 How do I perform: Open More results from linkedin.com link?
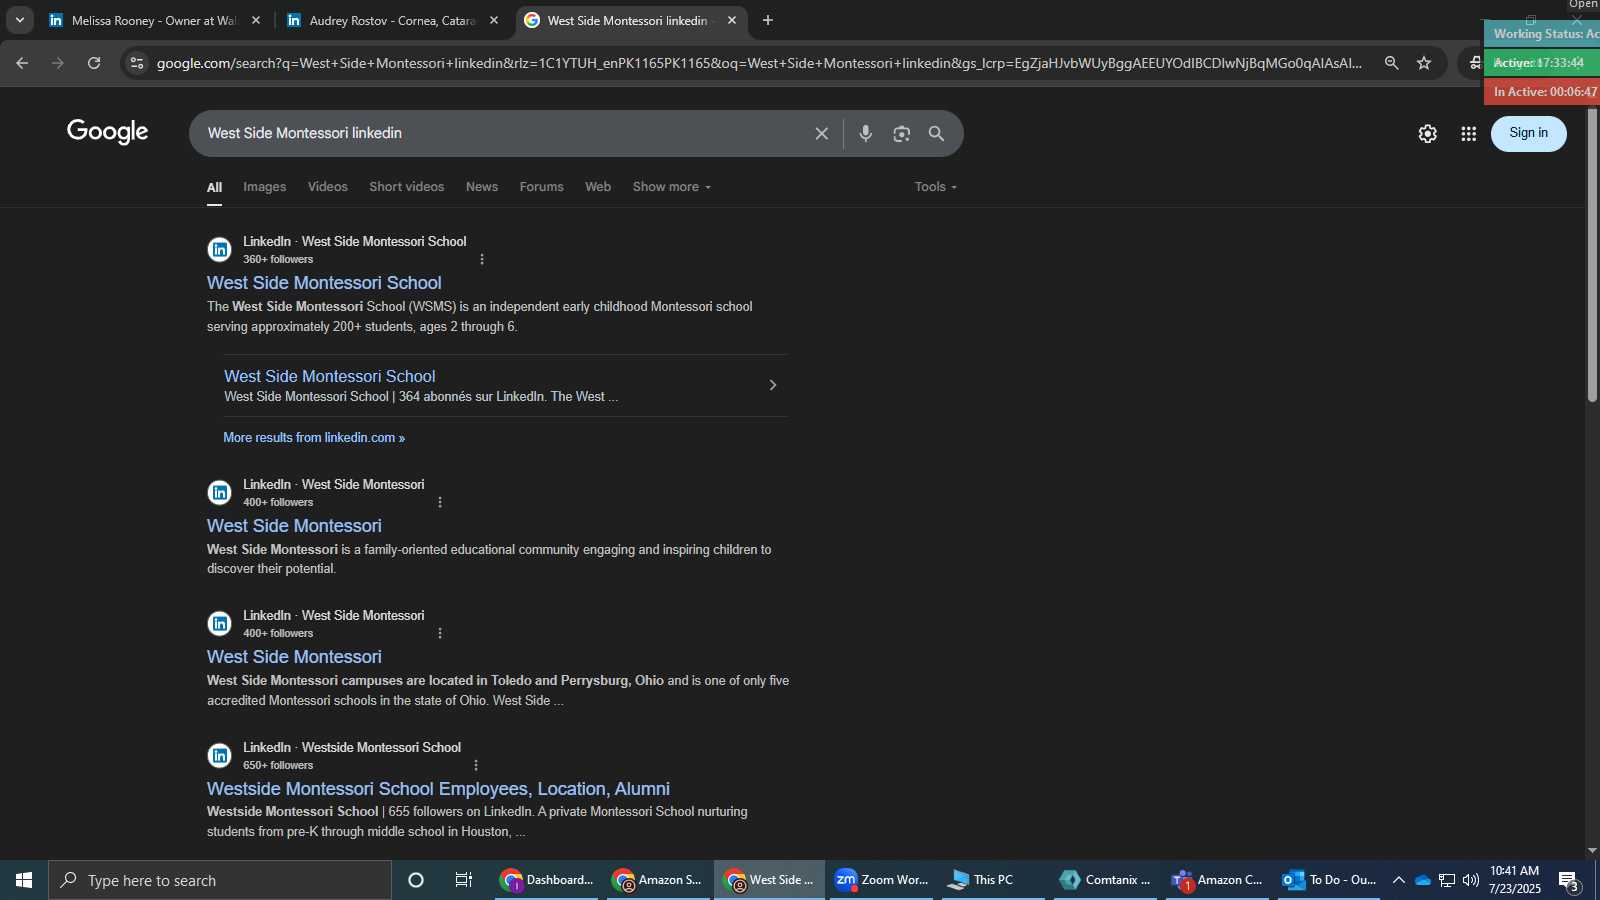[314, 438]
